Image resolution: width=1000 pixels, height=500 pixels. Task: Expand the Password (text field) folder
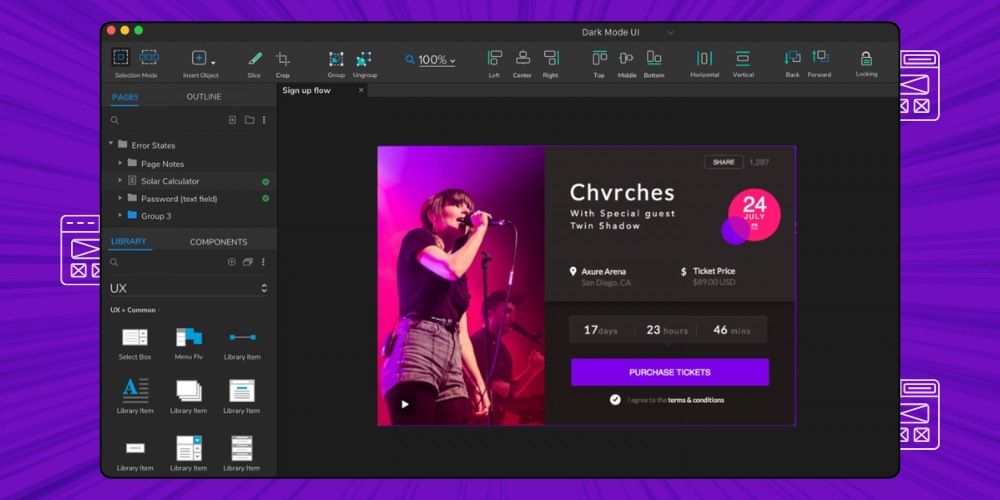pyautogui.click(x=120, y=198)
